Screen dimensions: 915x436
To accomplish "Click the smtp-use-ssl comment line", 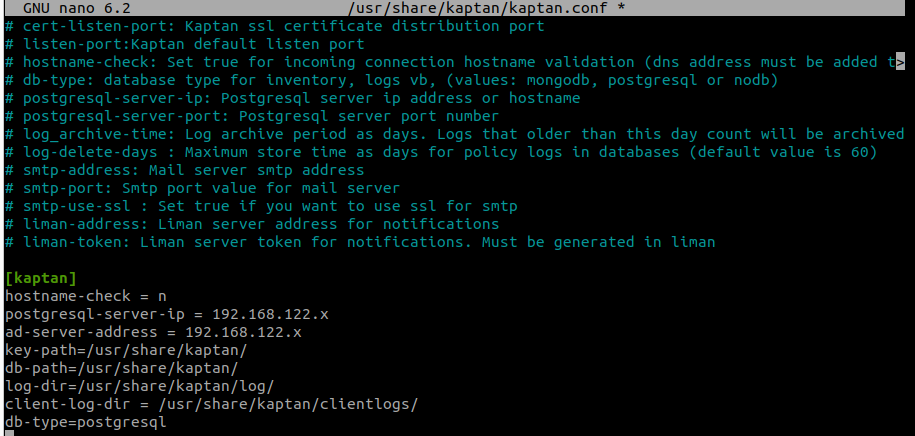I will pyautogui.click(x=261, y=206).
